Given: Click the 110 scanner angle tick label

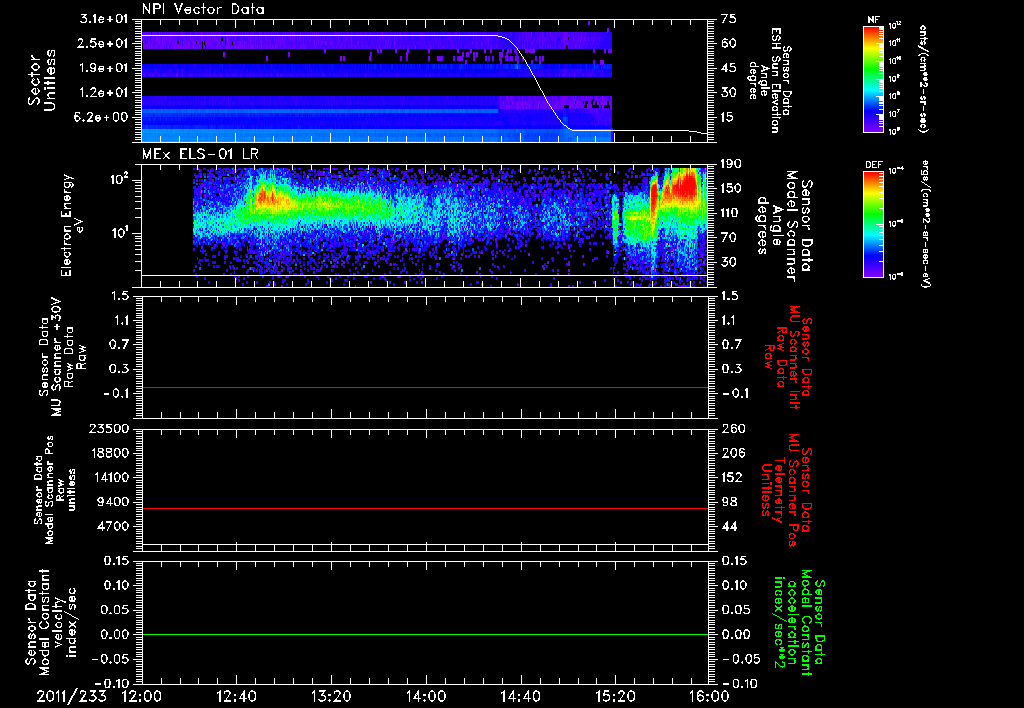Looking at the screenshot, I should coord(731,213).
